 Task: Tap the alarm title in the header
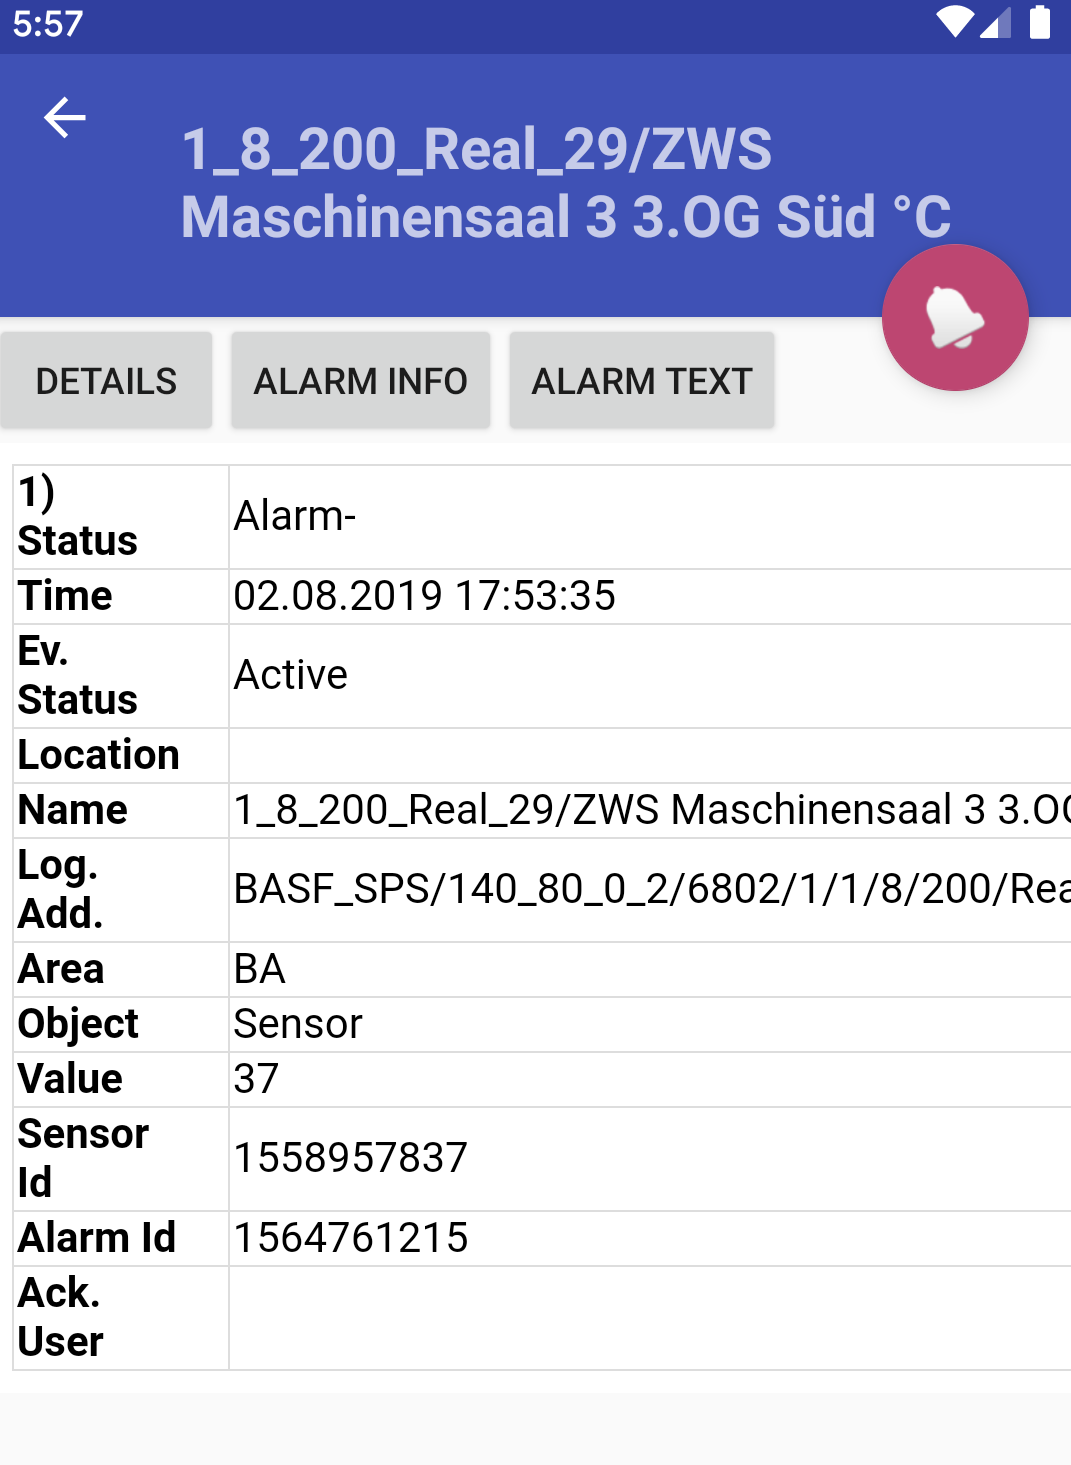(566, 183)
